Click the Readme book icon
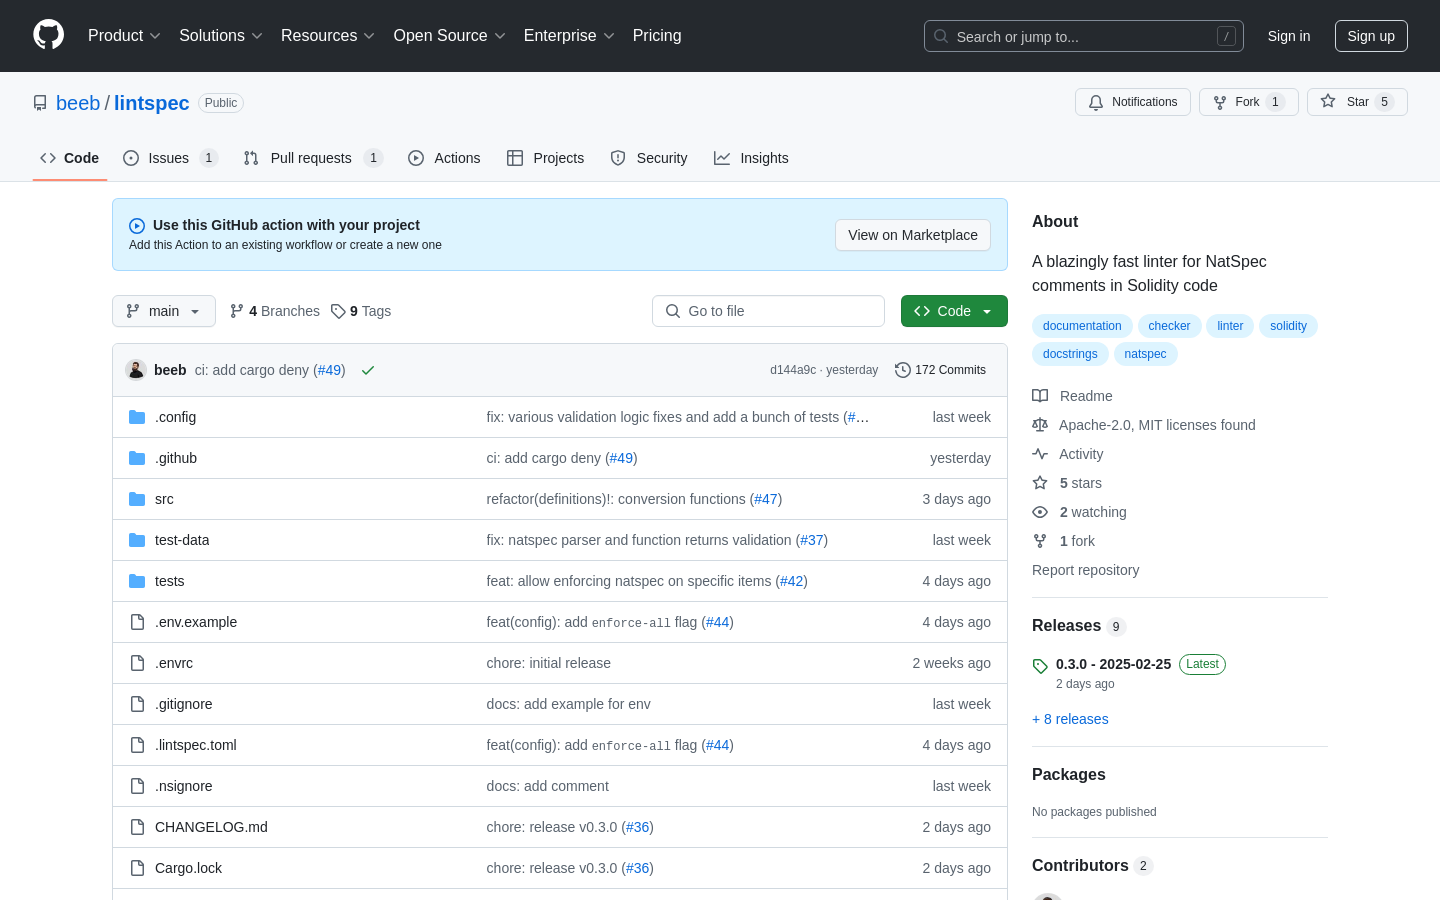The height and width of the screenshot is (900, 1440). pyautogui.click(x=1040, y=396)
